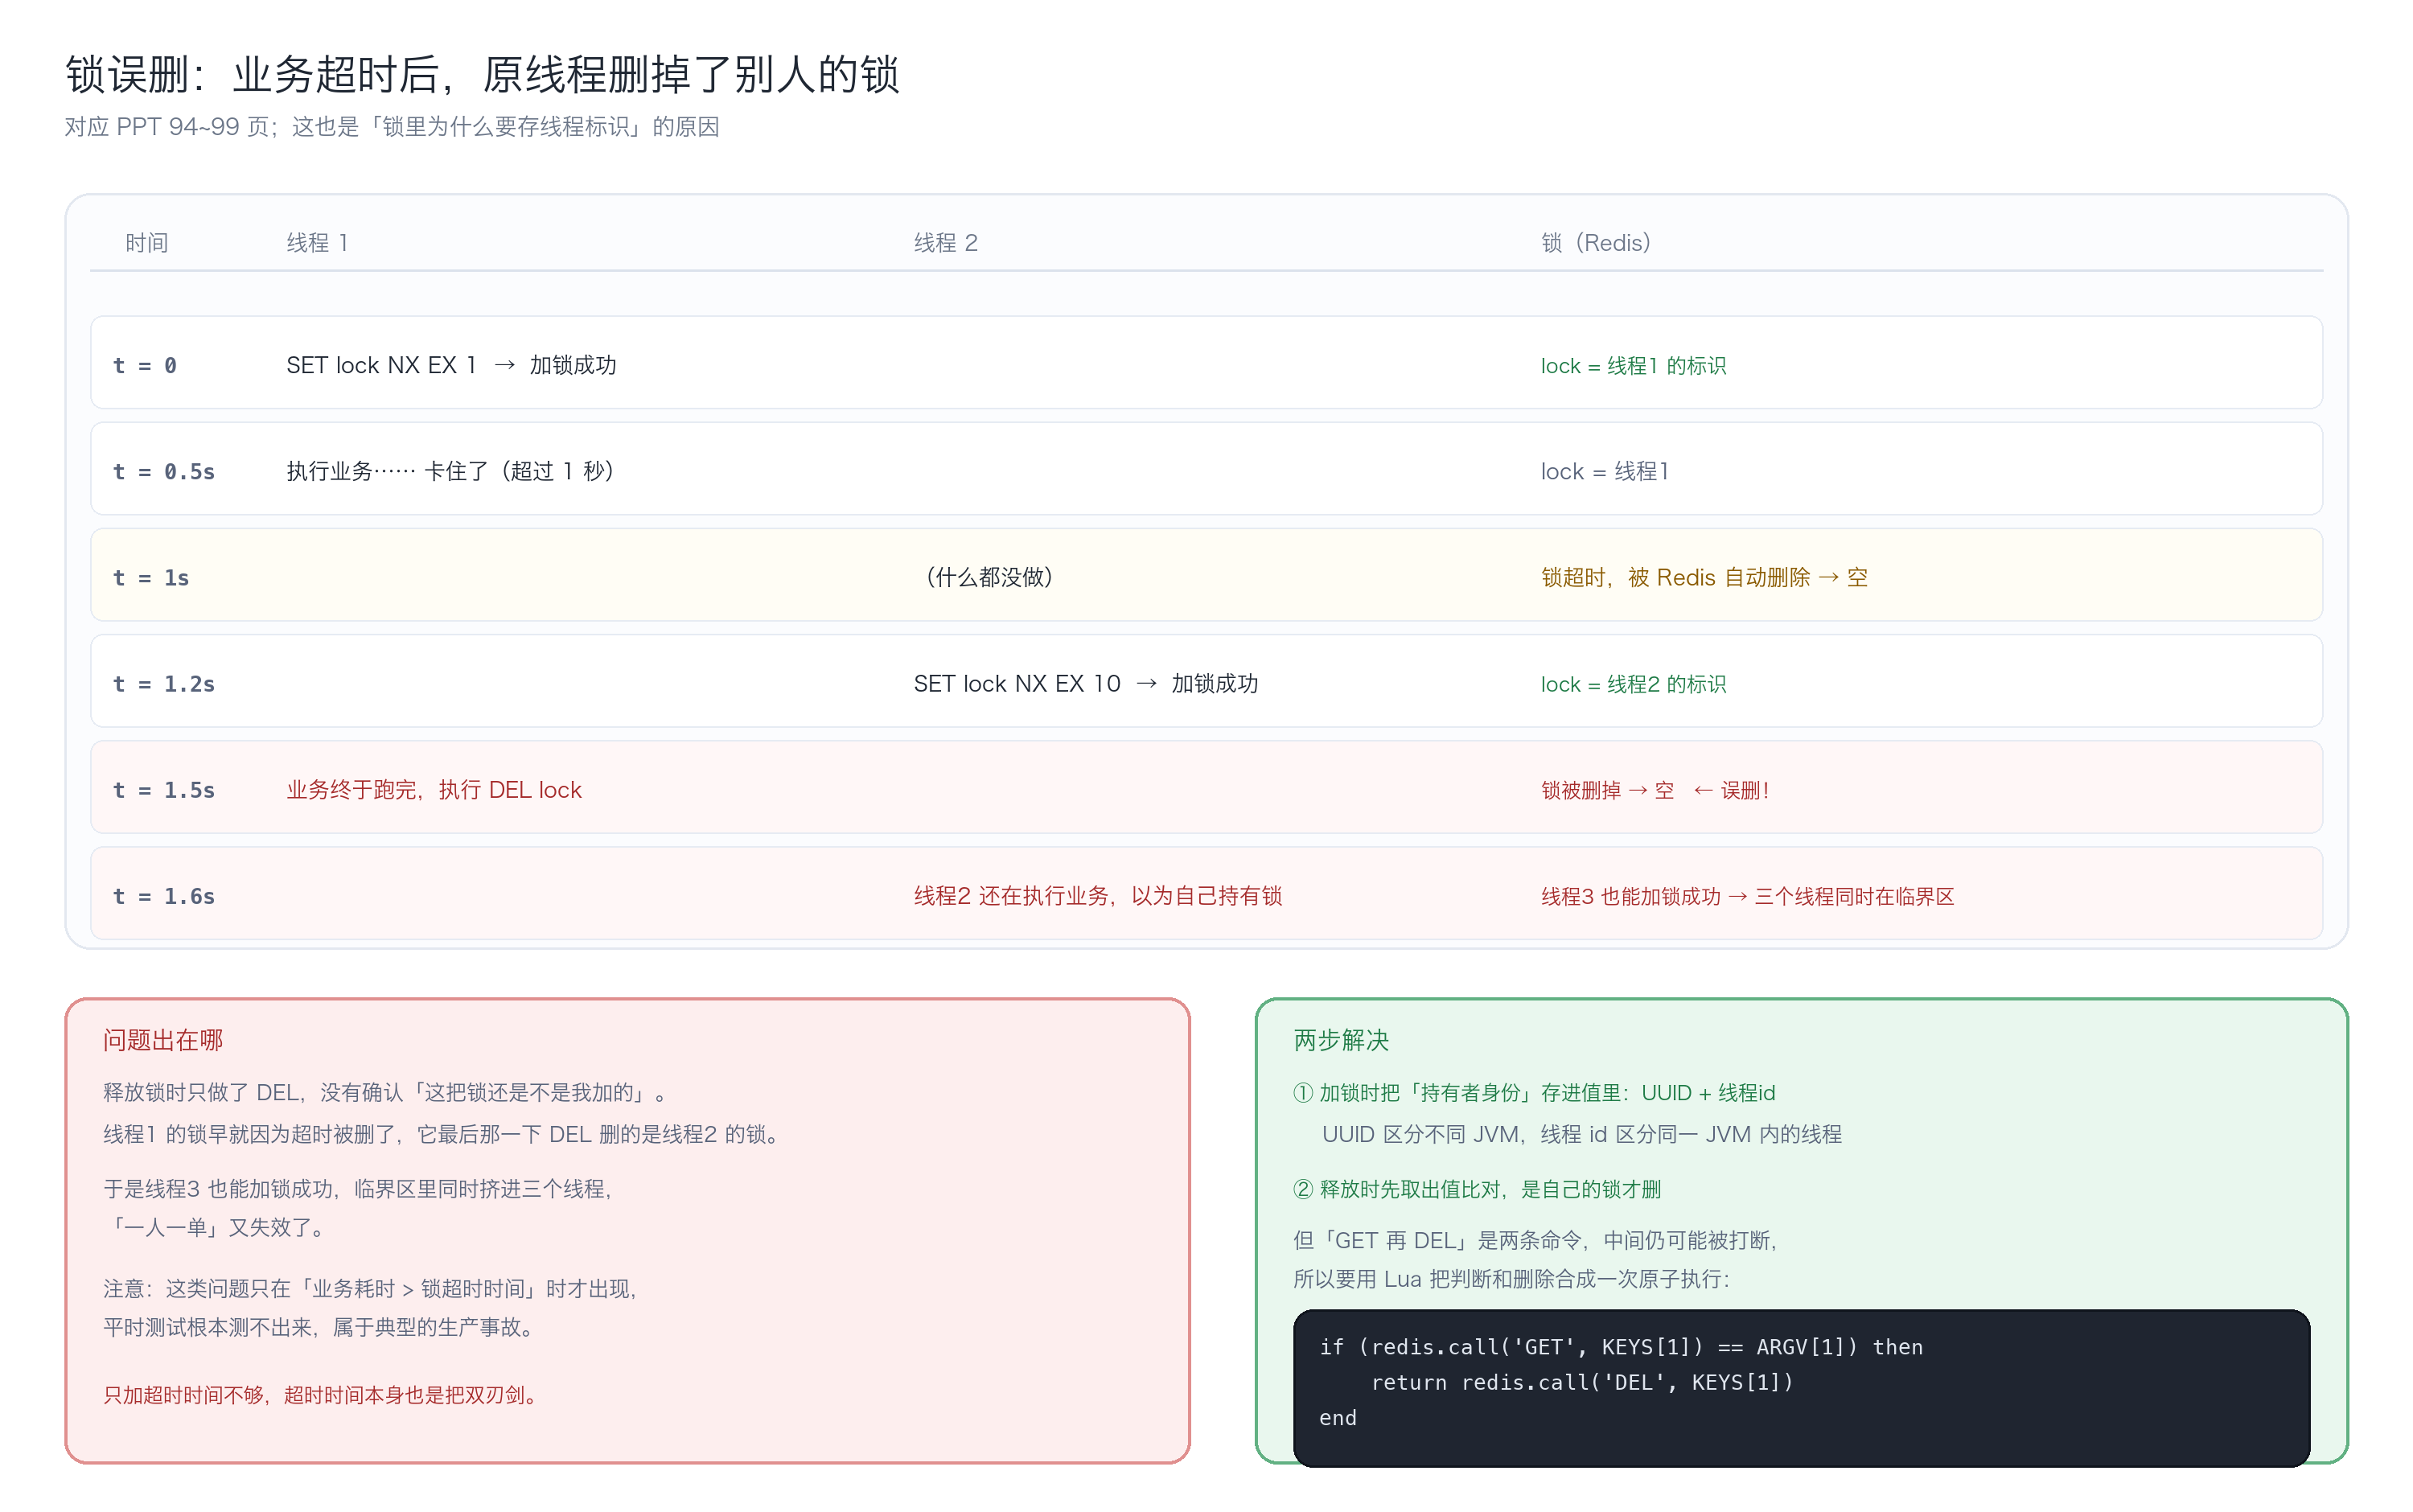Screen dimensions: 2413x1512
Task: Click line 于是线程3 也能加锁成功
Action: coord(359,1188)
